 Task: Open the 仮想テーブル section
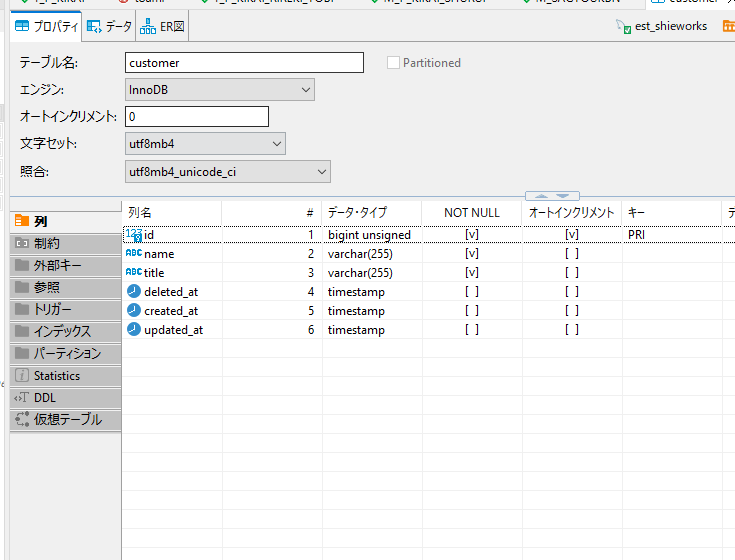tap(66, 419)
